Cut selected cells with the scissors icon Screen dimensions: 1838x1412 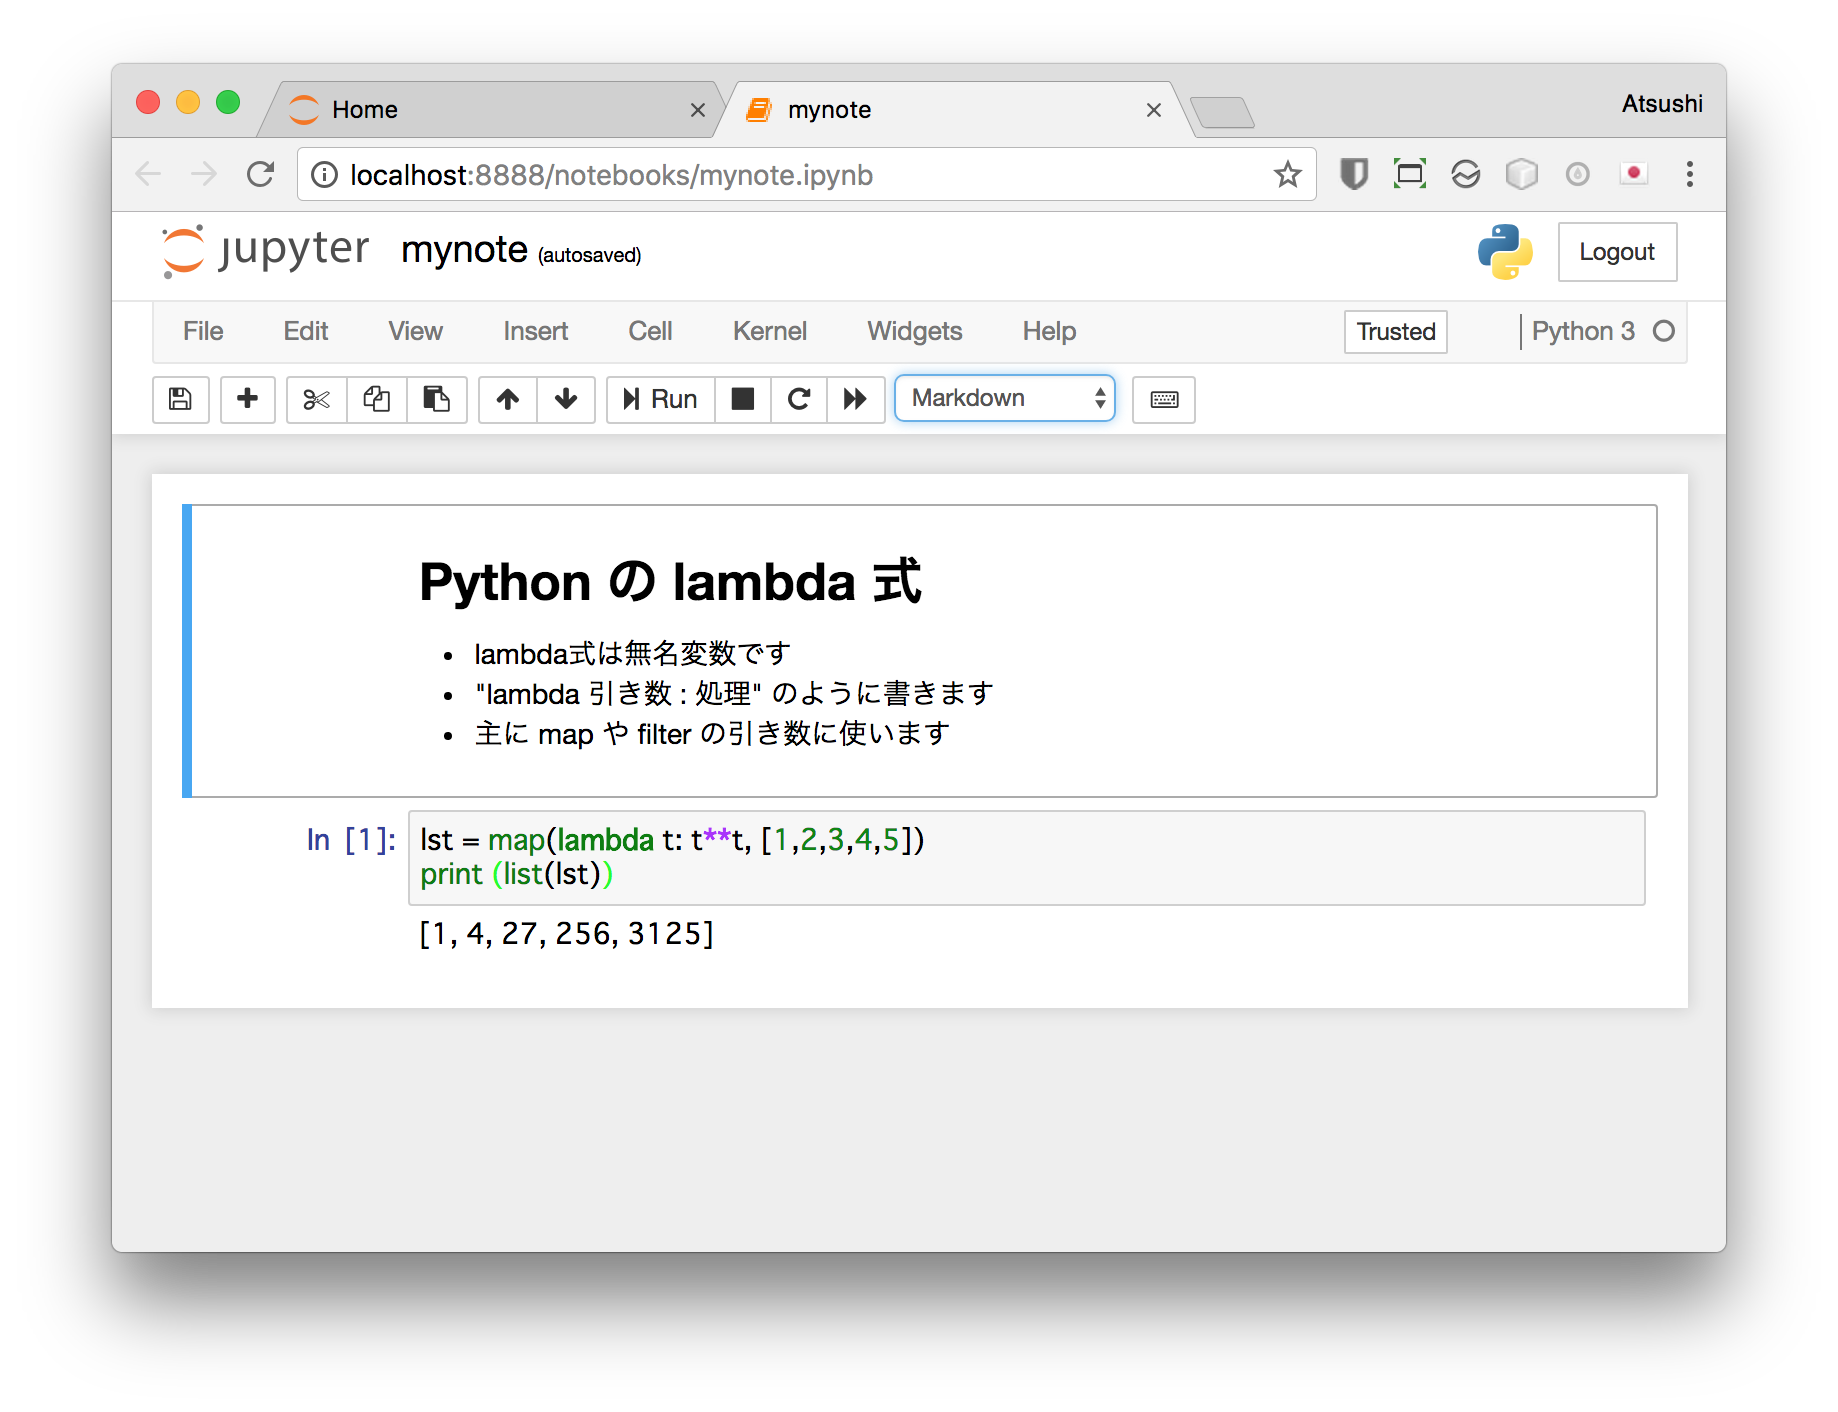tap(316, 399)
